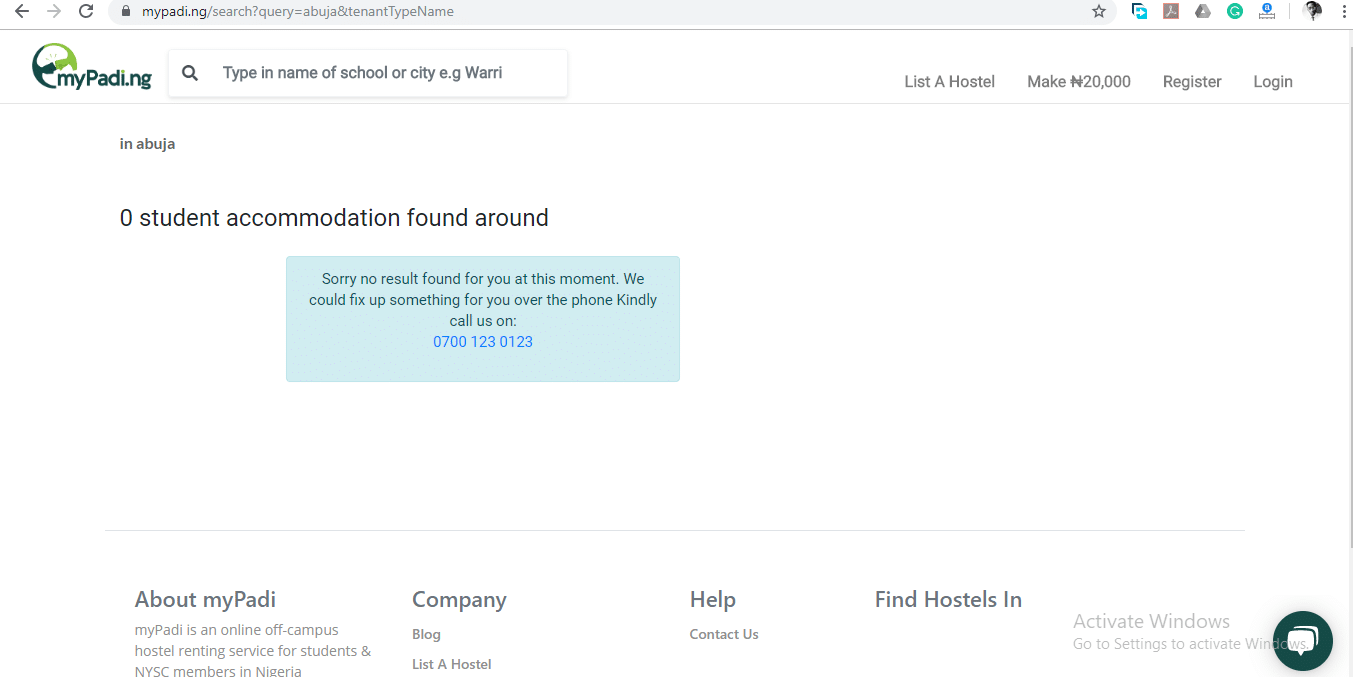Click the 'Company' footer heading

pos(459,600)
